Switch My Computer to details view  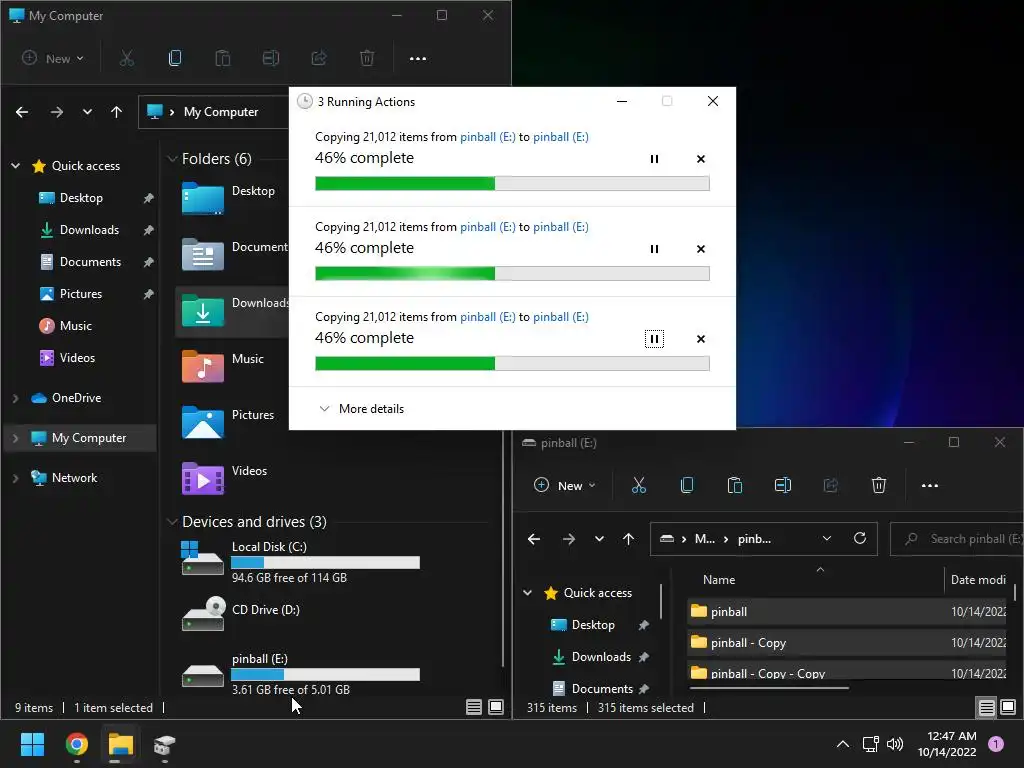[x=474, y=707]
